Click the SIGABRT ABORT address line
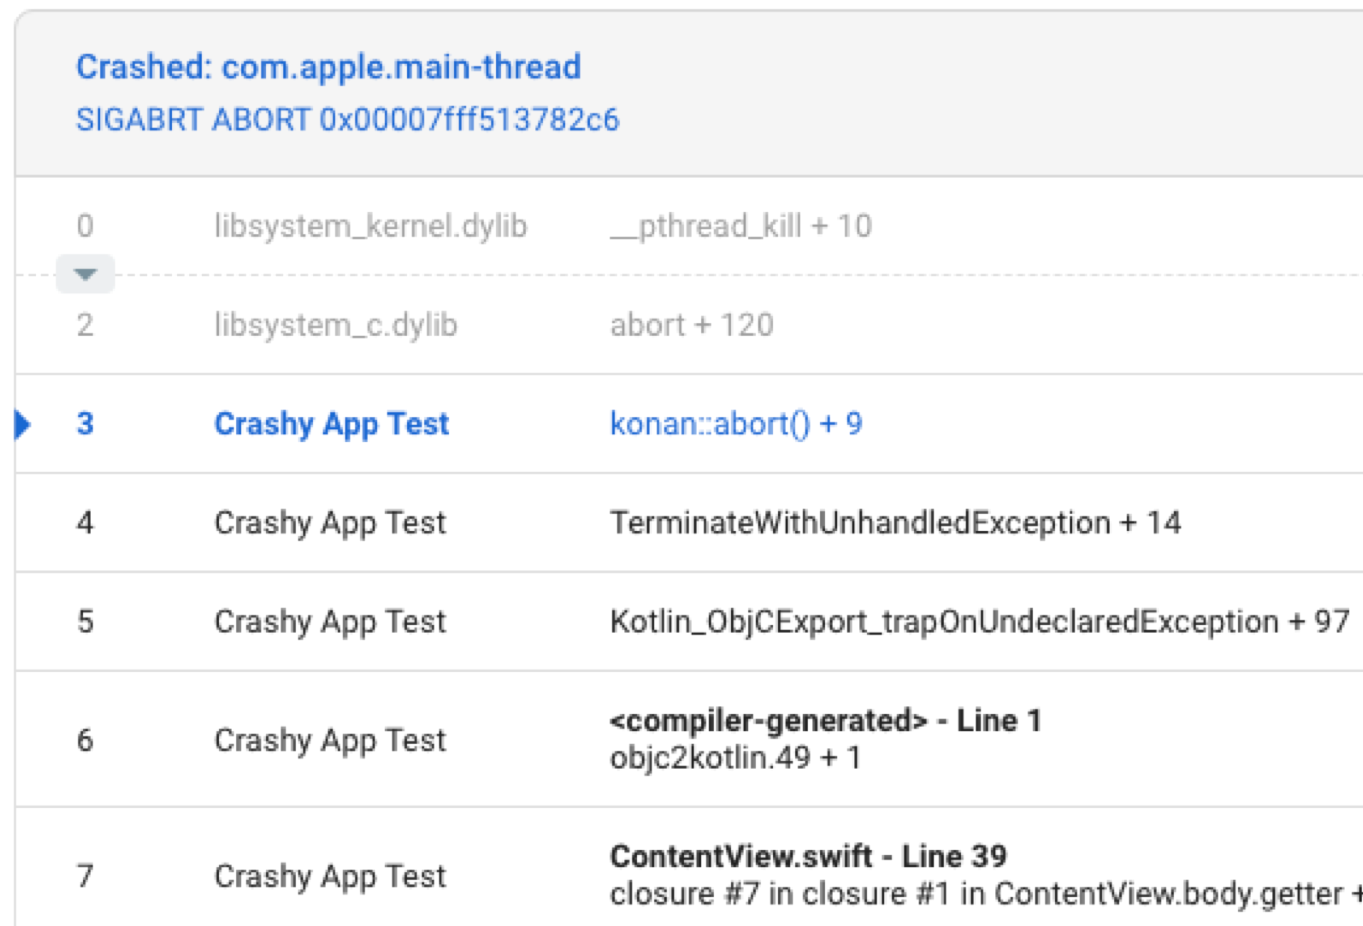1363x926 pixels. tap(347, 120)
